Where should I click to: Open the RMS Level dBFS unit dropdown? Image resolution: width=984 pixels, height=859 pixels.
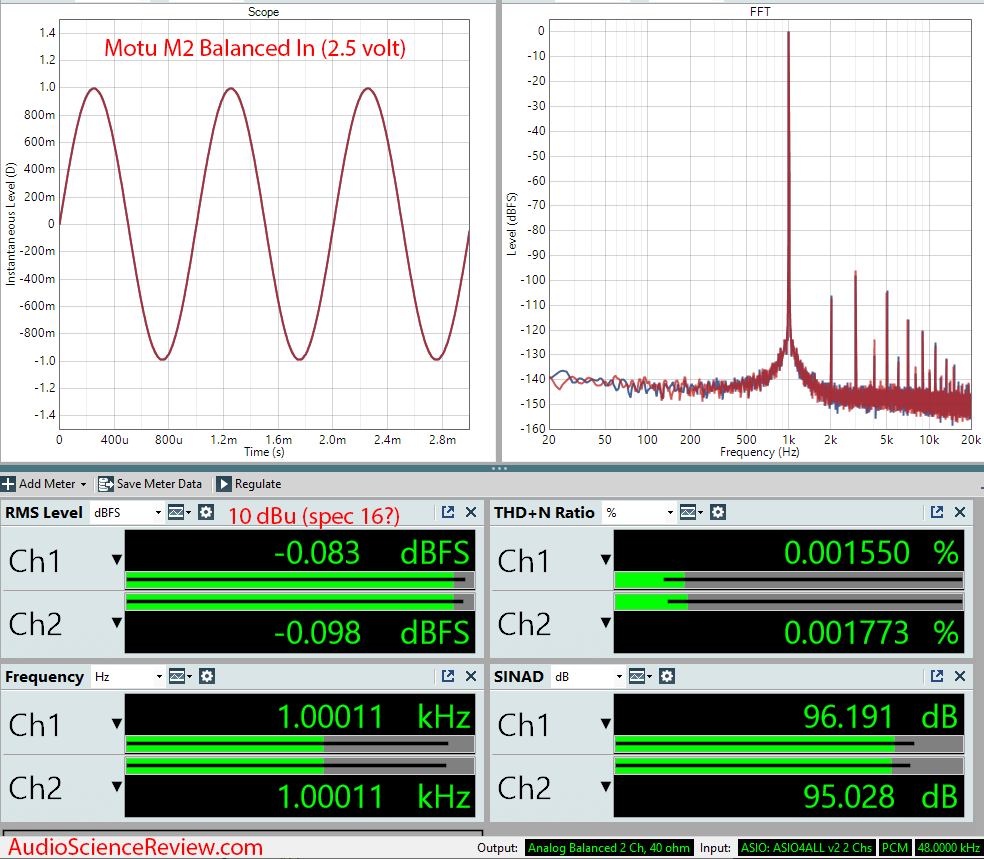pyautogui.click(x=127, y=513)
